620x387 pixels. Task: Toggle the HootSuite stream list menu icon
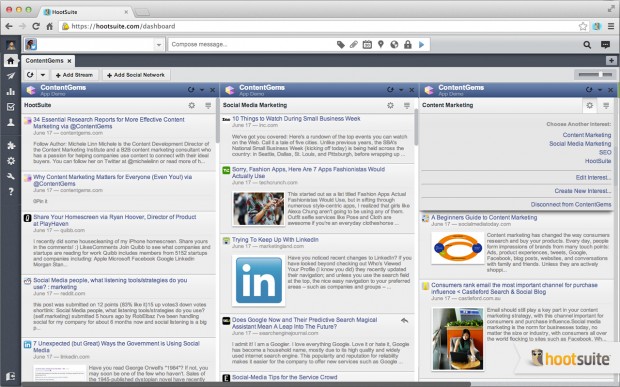pos(208,105)
